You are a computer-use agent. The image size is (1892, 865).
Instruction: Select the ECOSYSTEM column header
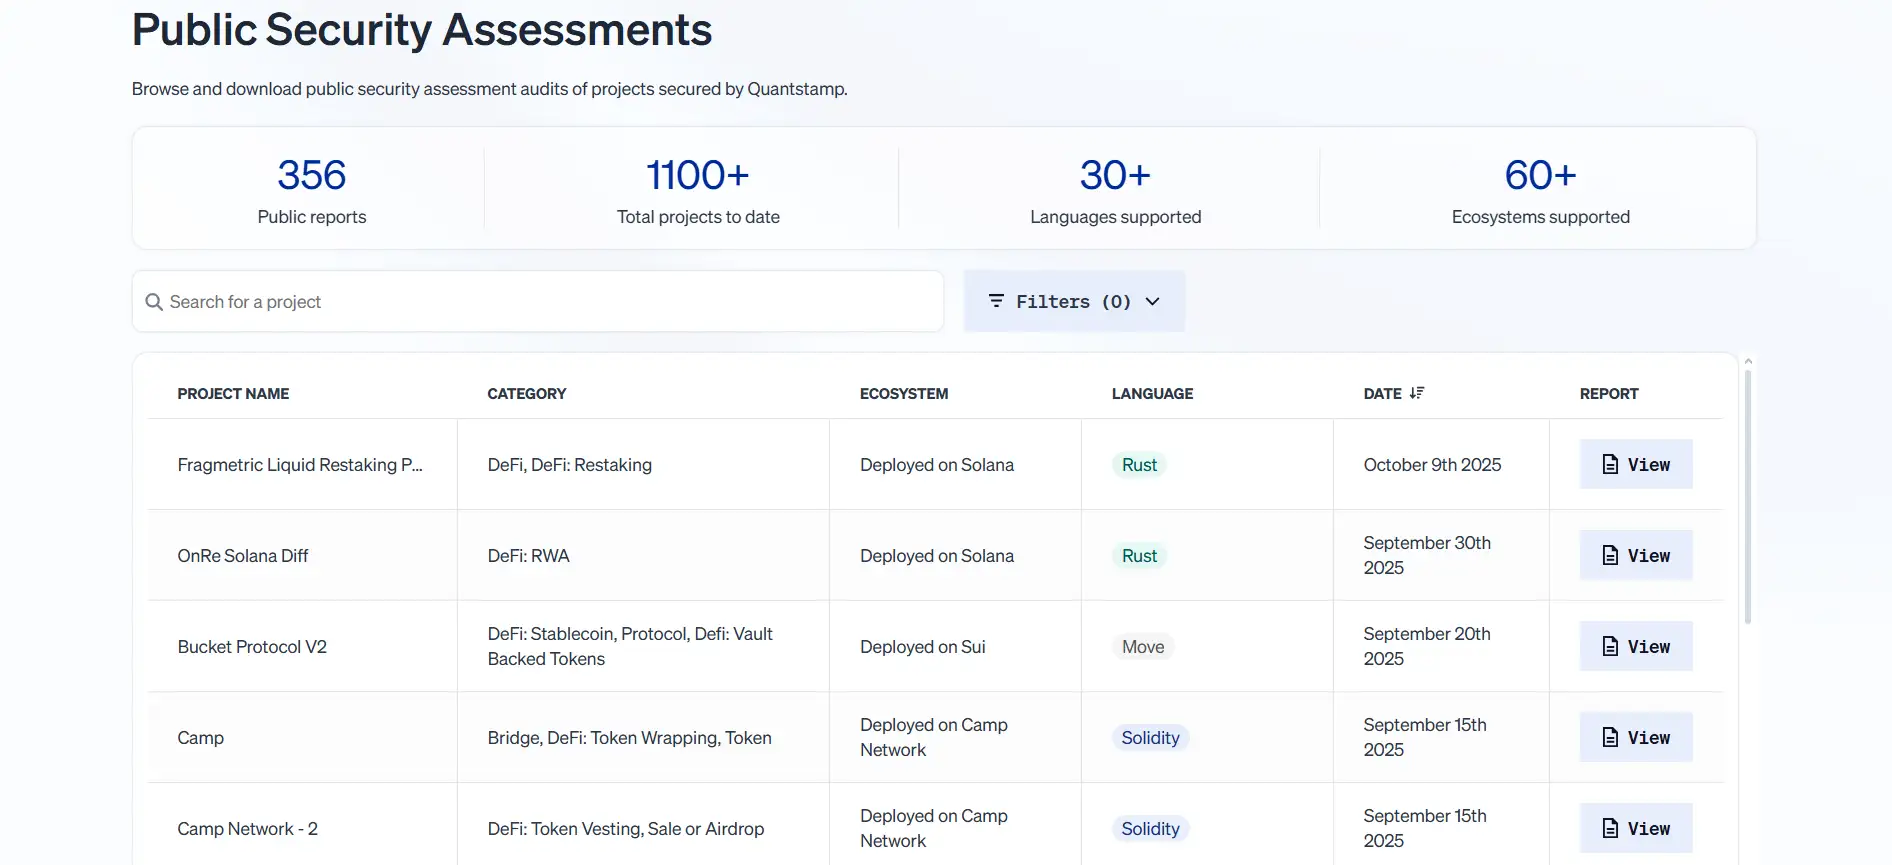[x=903, y=394]
